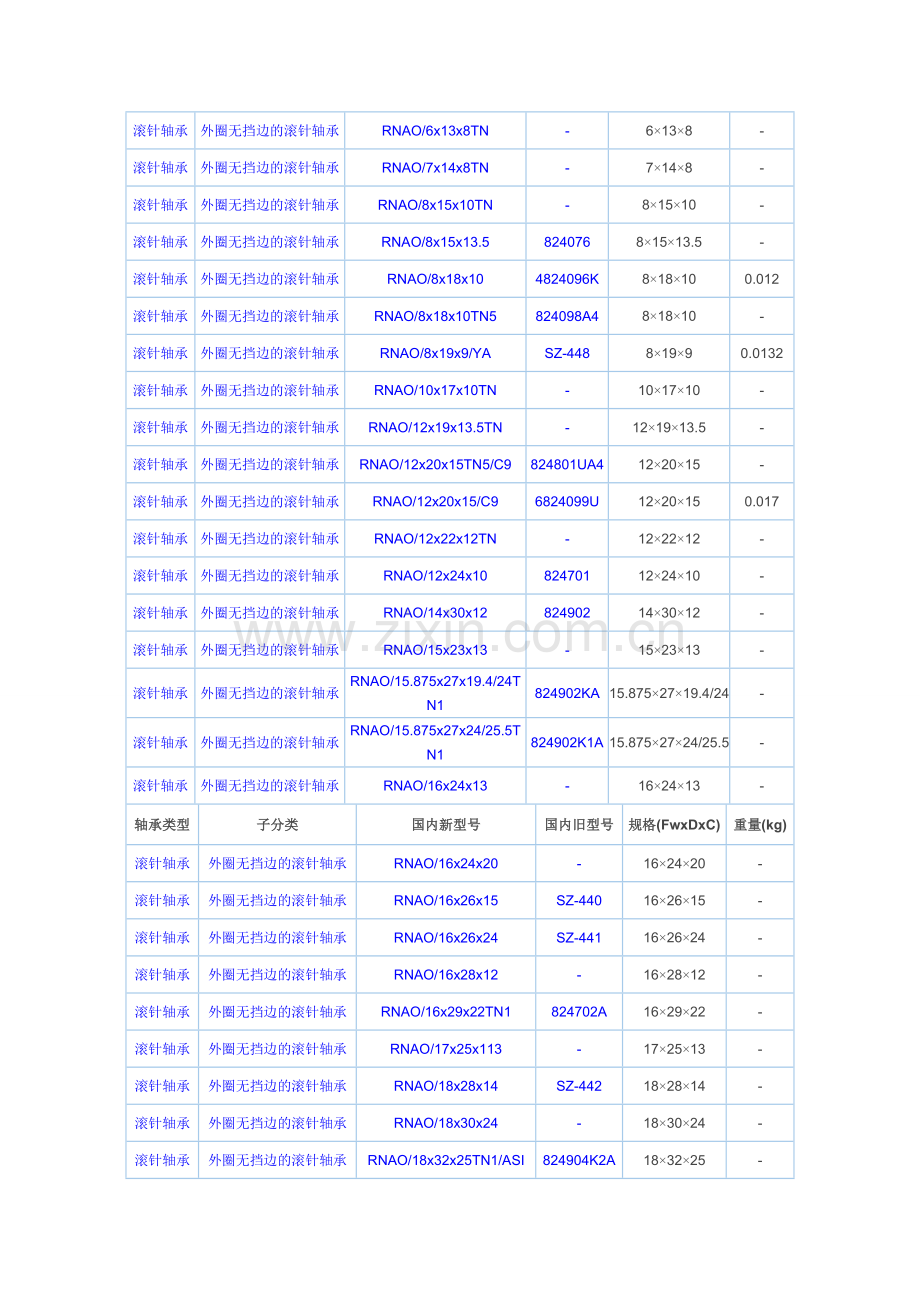
Task: Click the 国内旧型号 column header
Action: [579, 824]
